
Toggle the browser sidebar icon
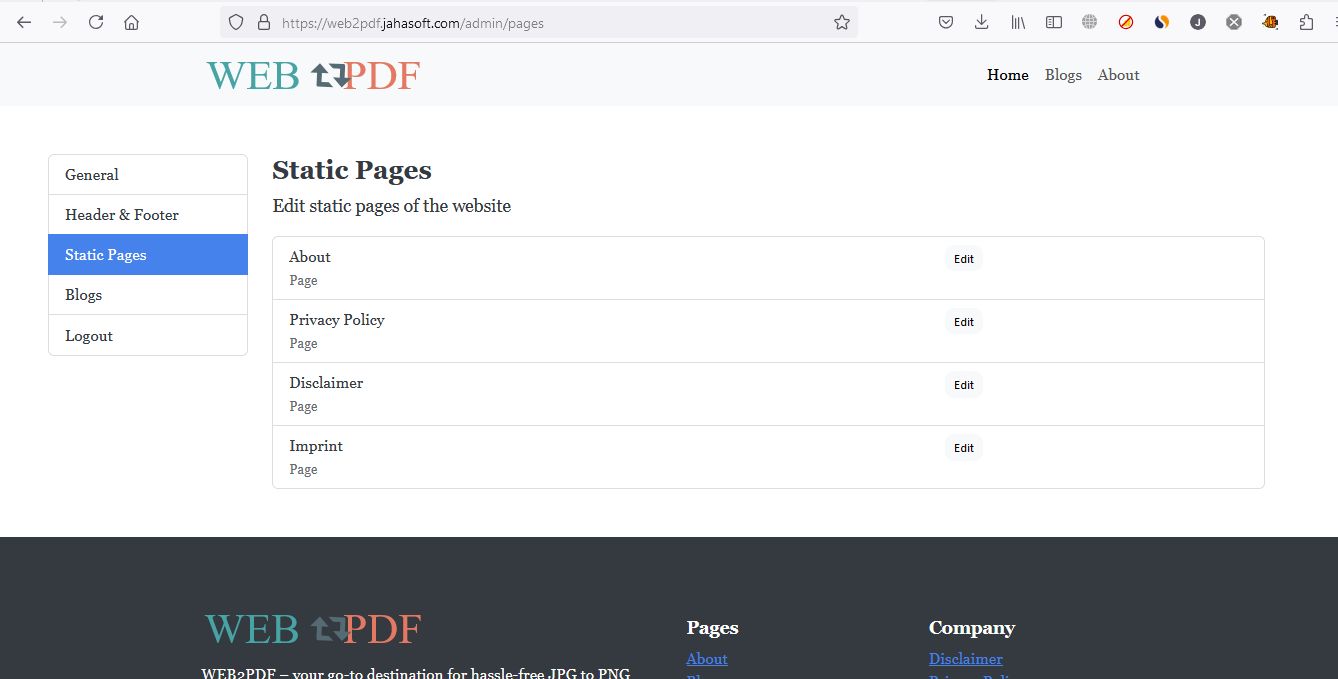[x=1054, y=22]
